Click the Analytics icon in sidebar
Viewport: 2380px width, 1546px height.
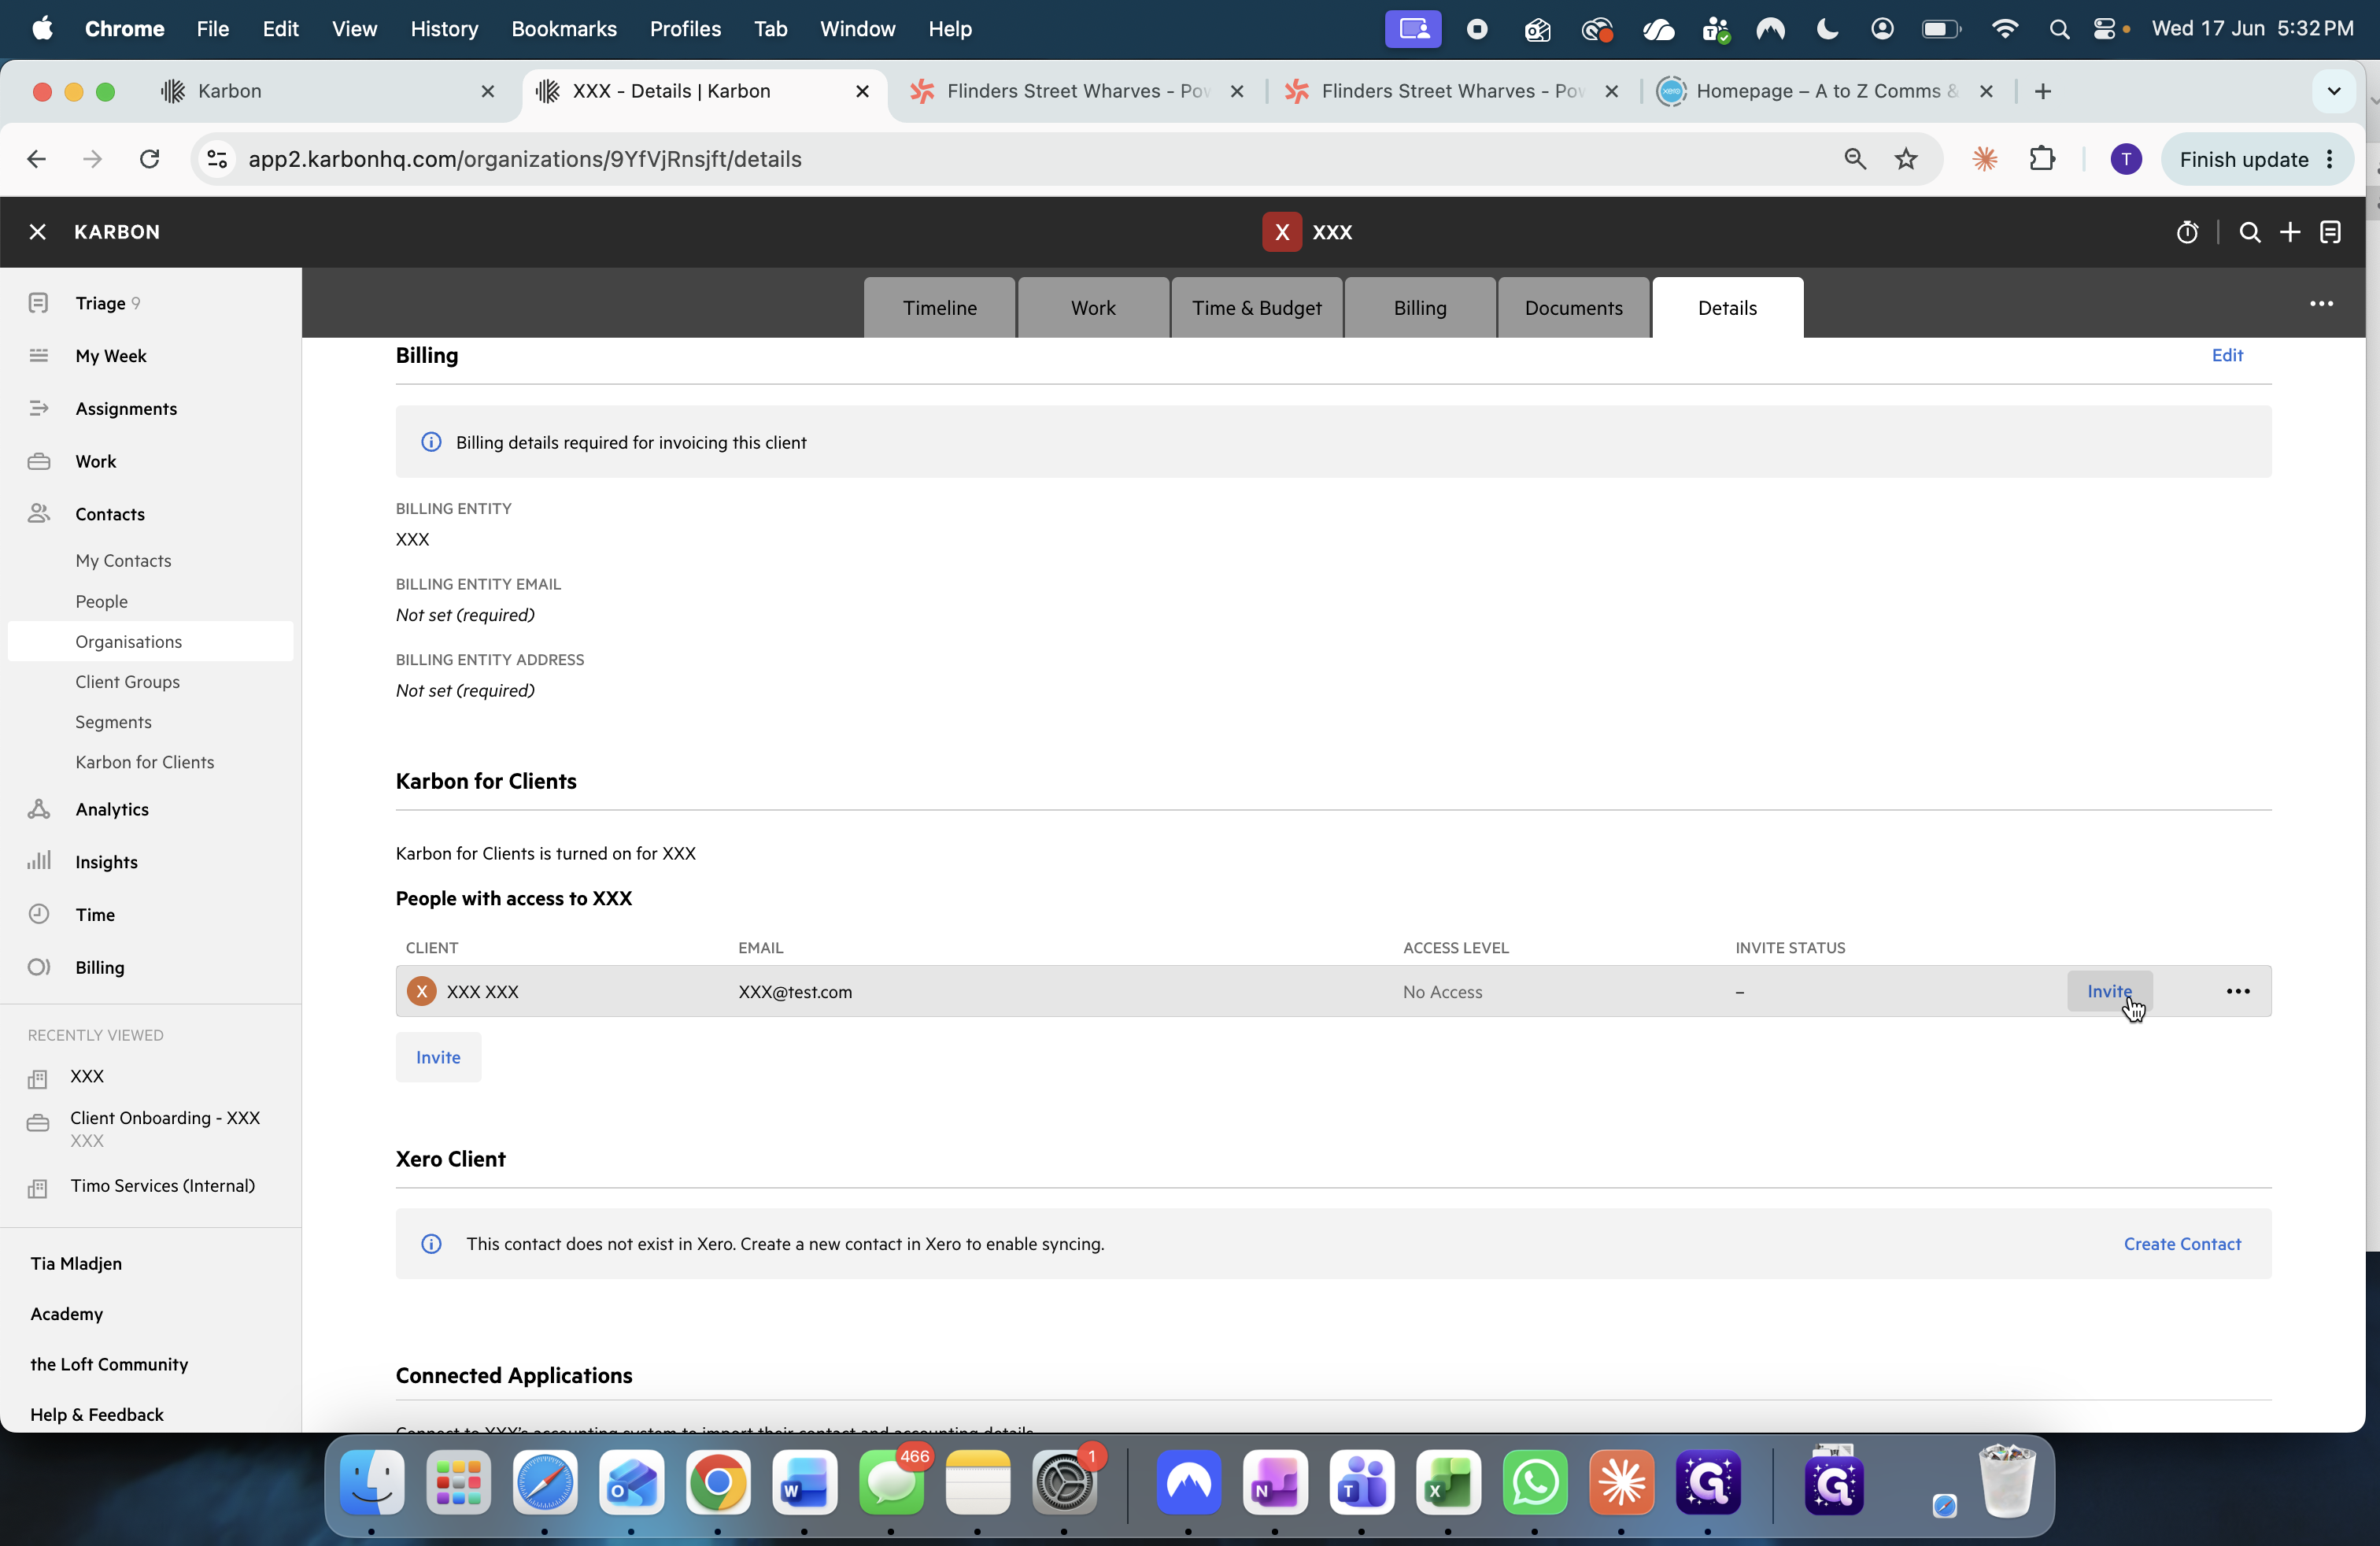click(x=39, y=809)
